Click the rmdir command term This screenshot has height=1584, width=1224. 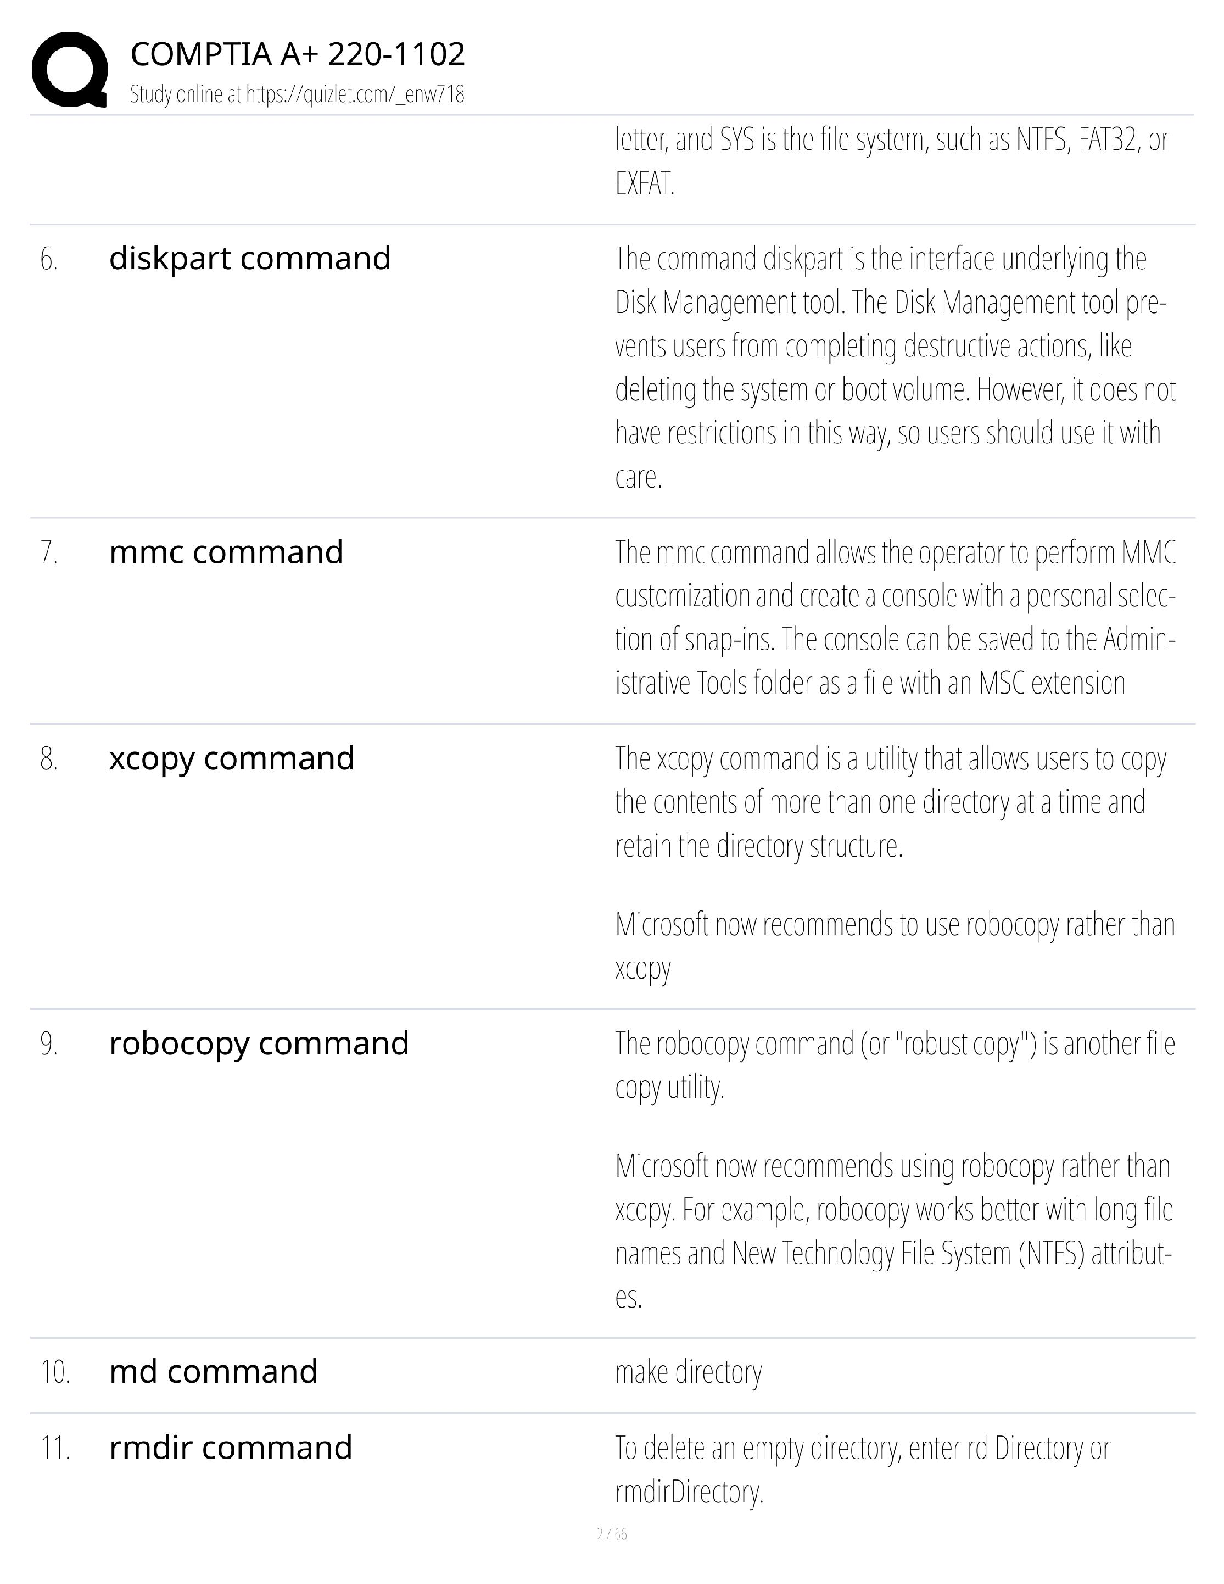(230, 1447)
